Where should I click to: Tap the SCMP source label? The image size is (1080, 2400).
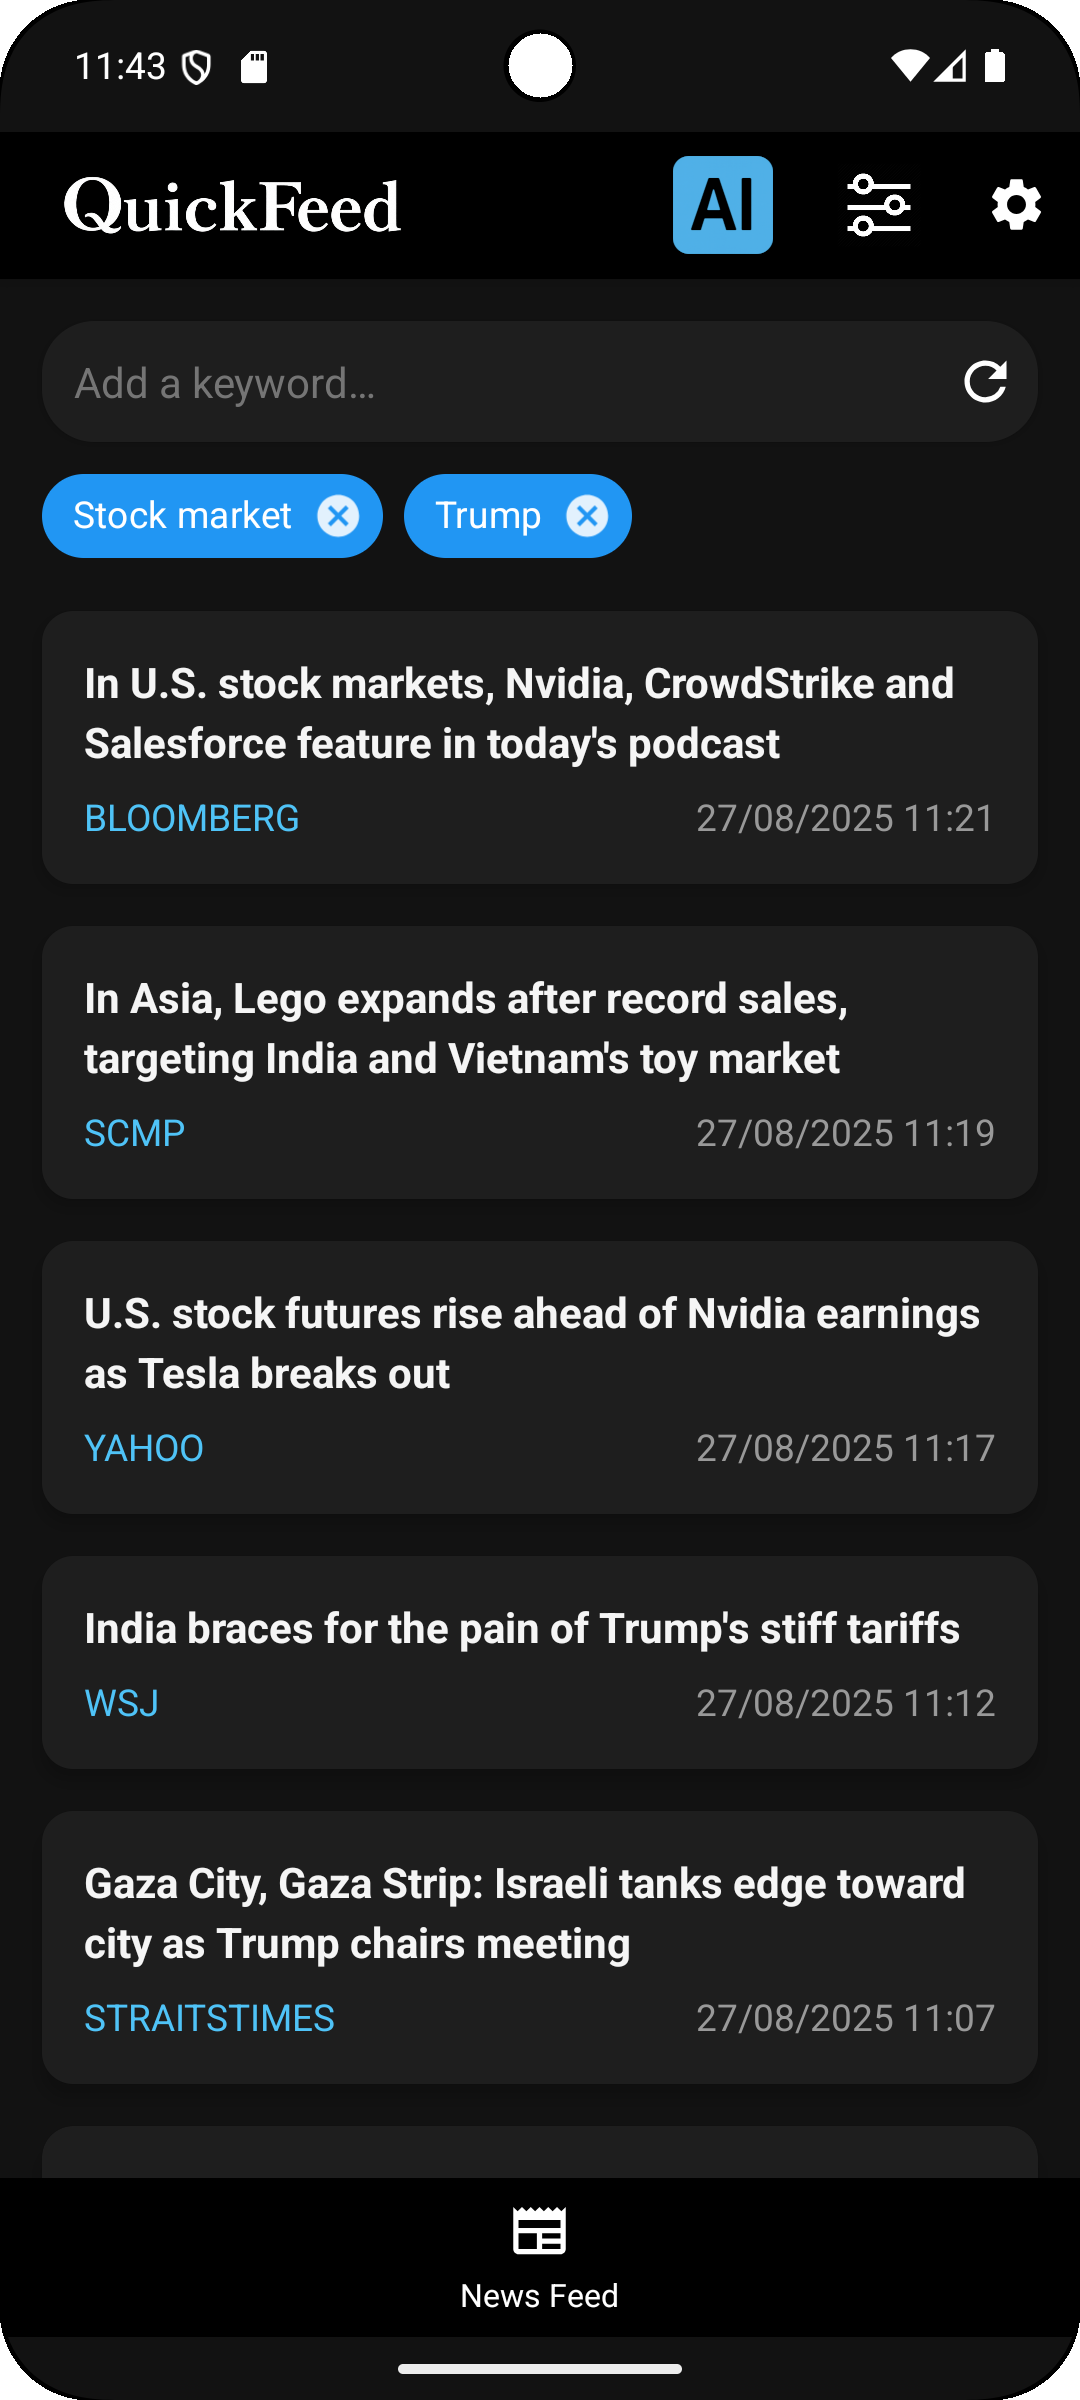[x=135, y=1133]
